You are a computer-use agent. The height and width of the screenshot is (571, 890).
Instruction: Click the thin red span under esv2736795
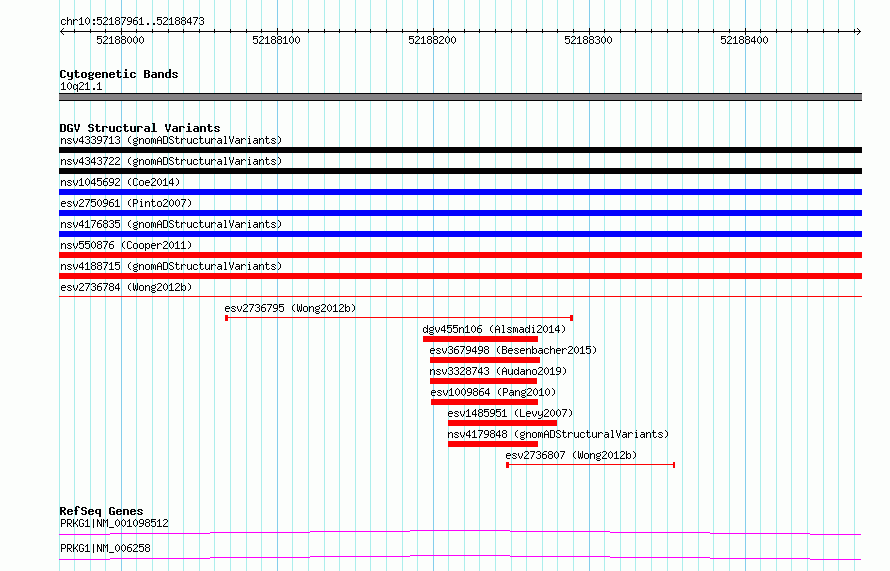click(399, 318)
